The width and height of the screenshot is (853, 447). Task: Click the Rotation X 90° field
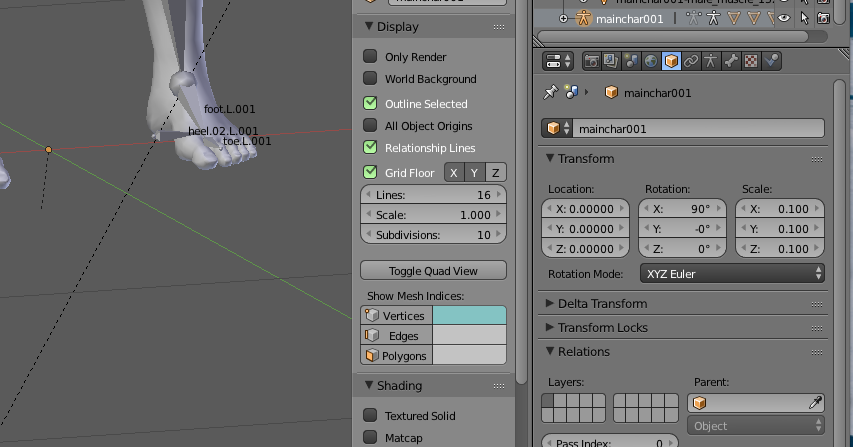(x=683, y=209)
